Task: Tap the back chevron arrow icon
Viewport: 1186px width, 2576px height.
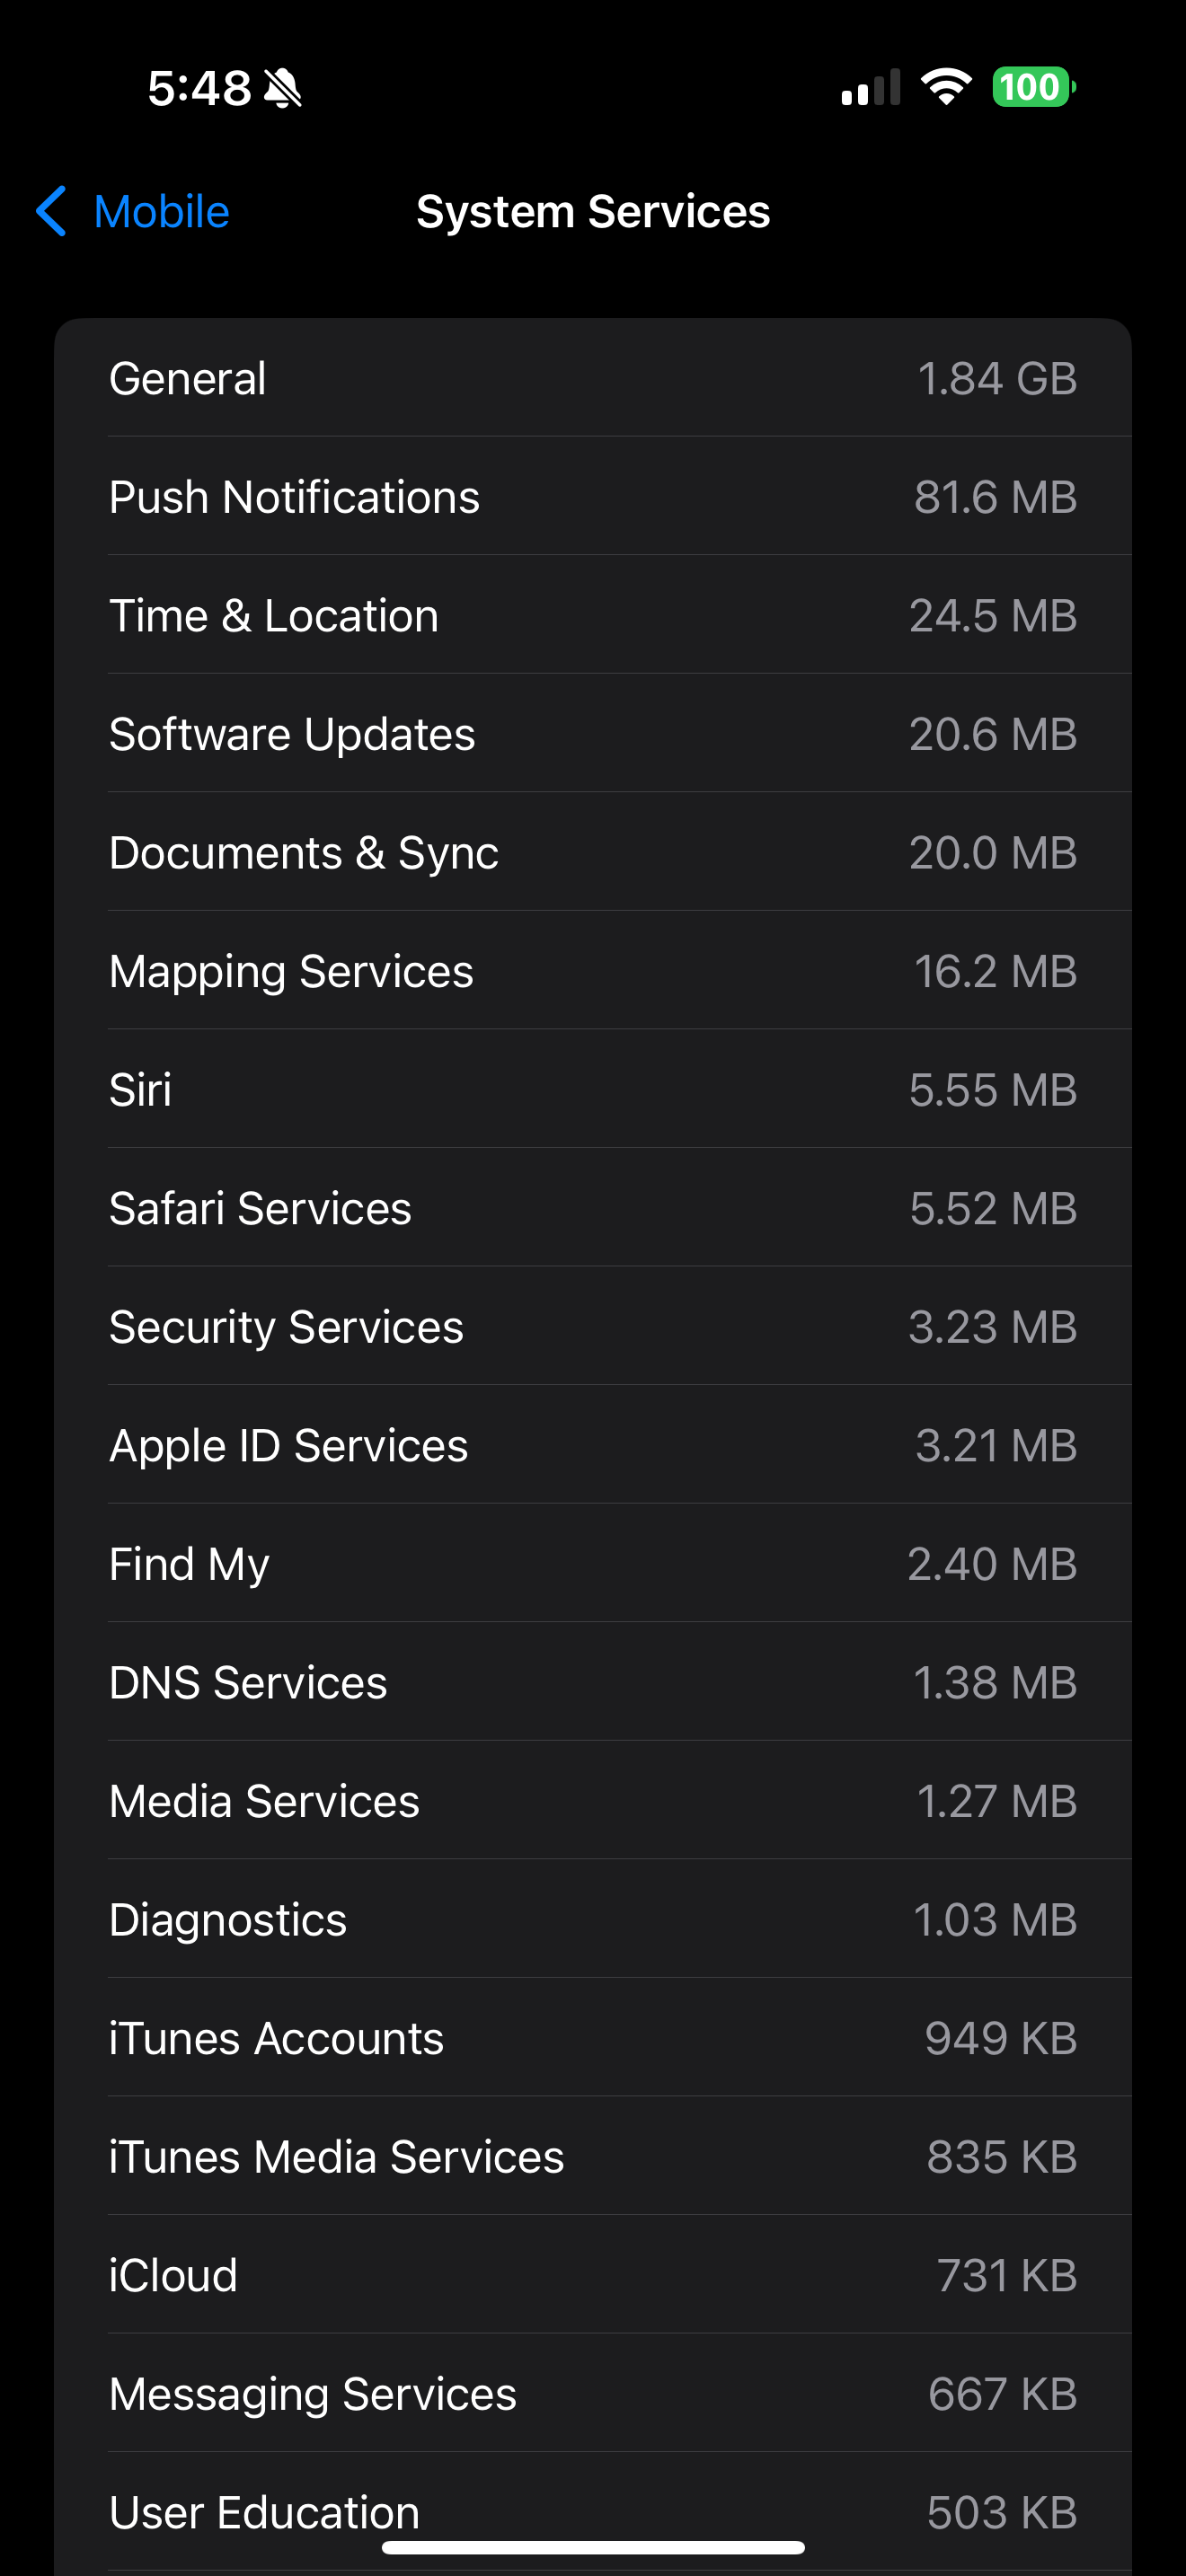Action: pyautogui.click(x=51, y=211)
